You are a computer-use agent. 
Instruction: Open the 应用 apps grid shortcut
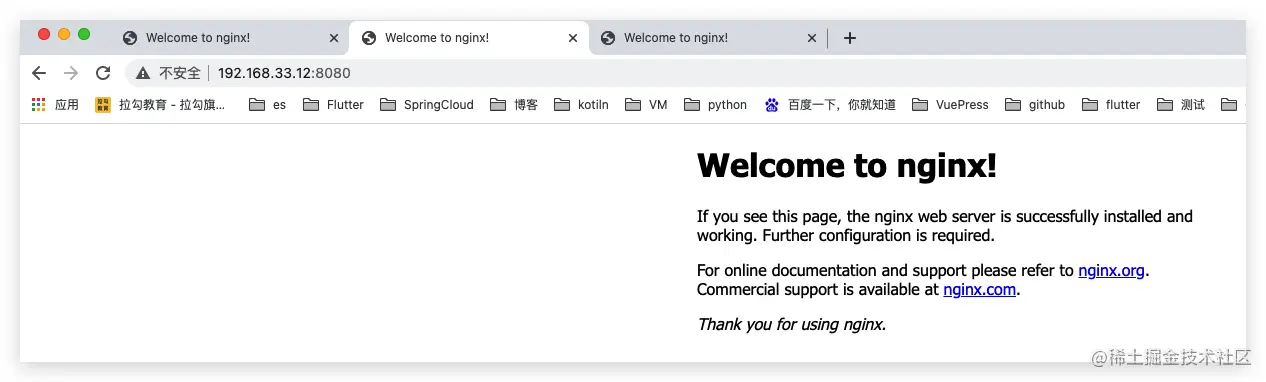point(55,104)
